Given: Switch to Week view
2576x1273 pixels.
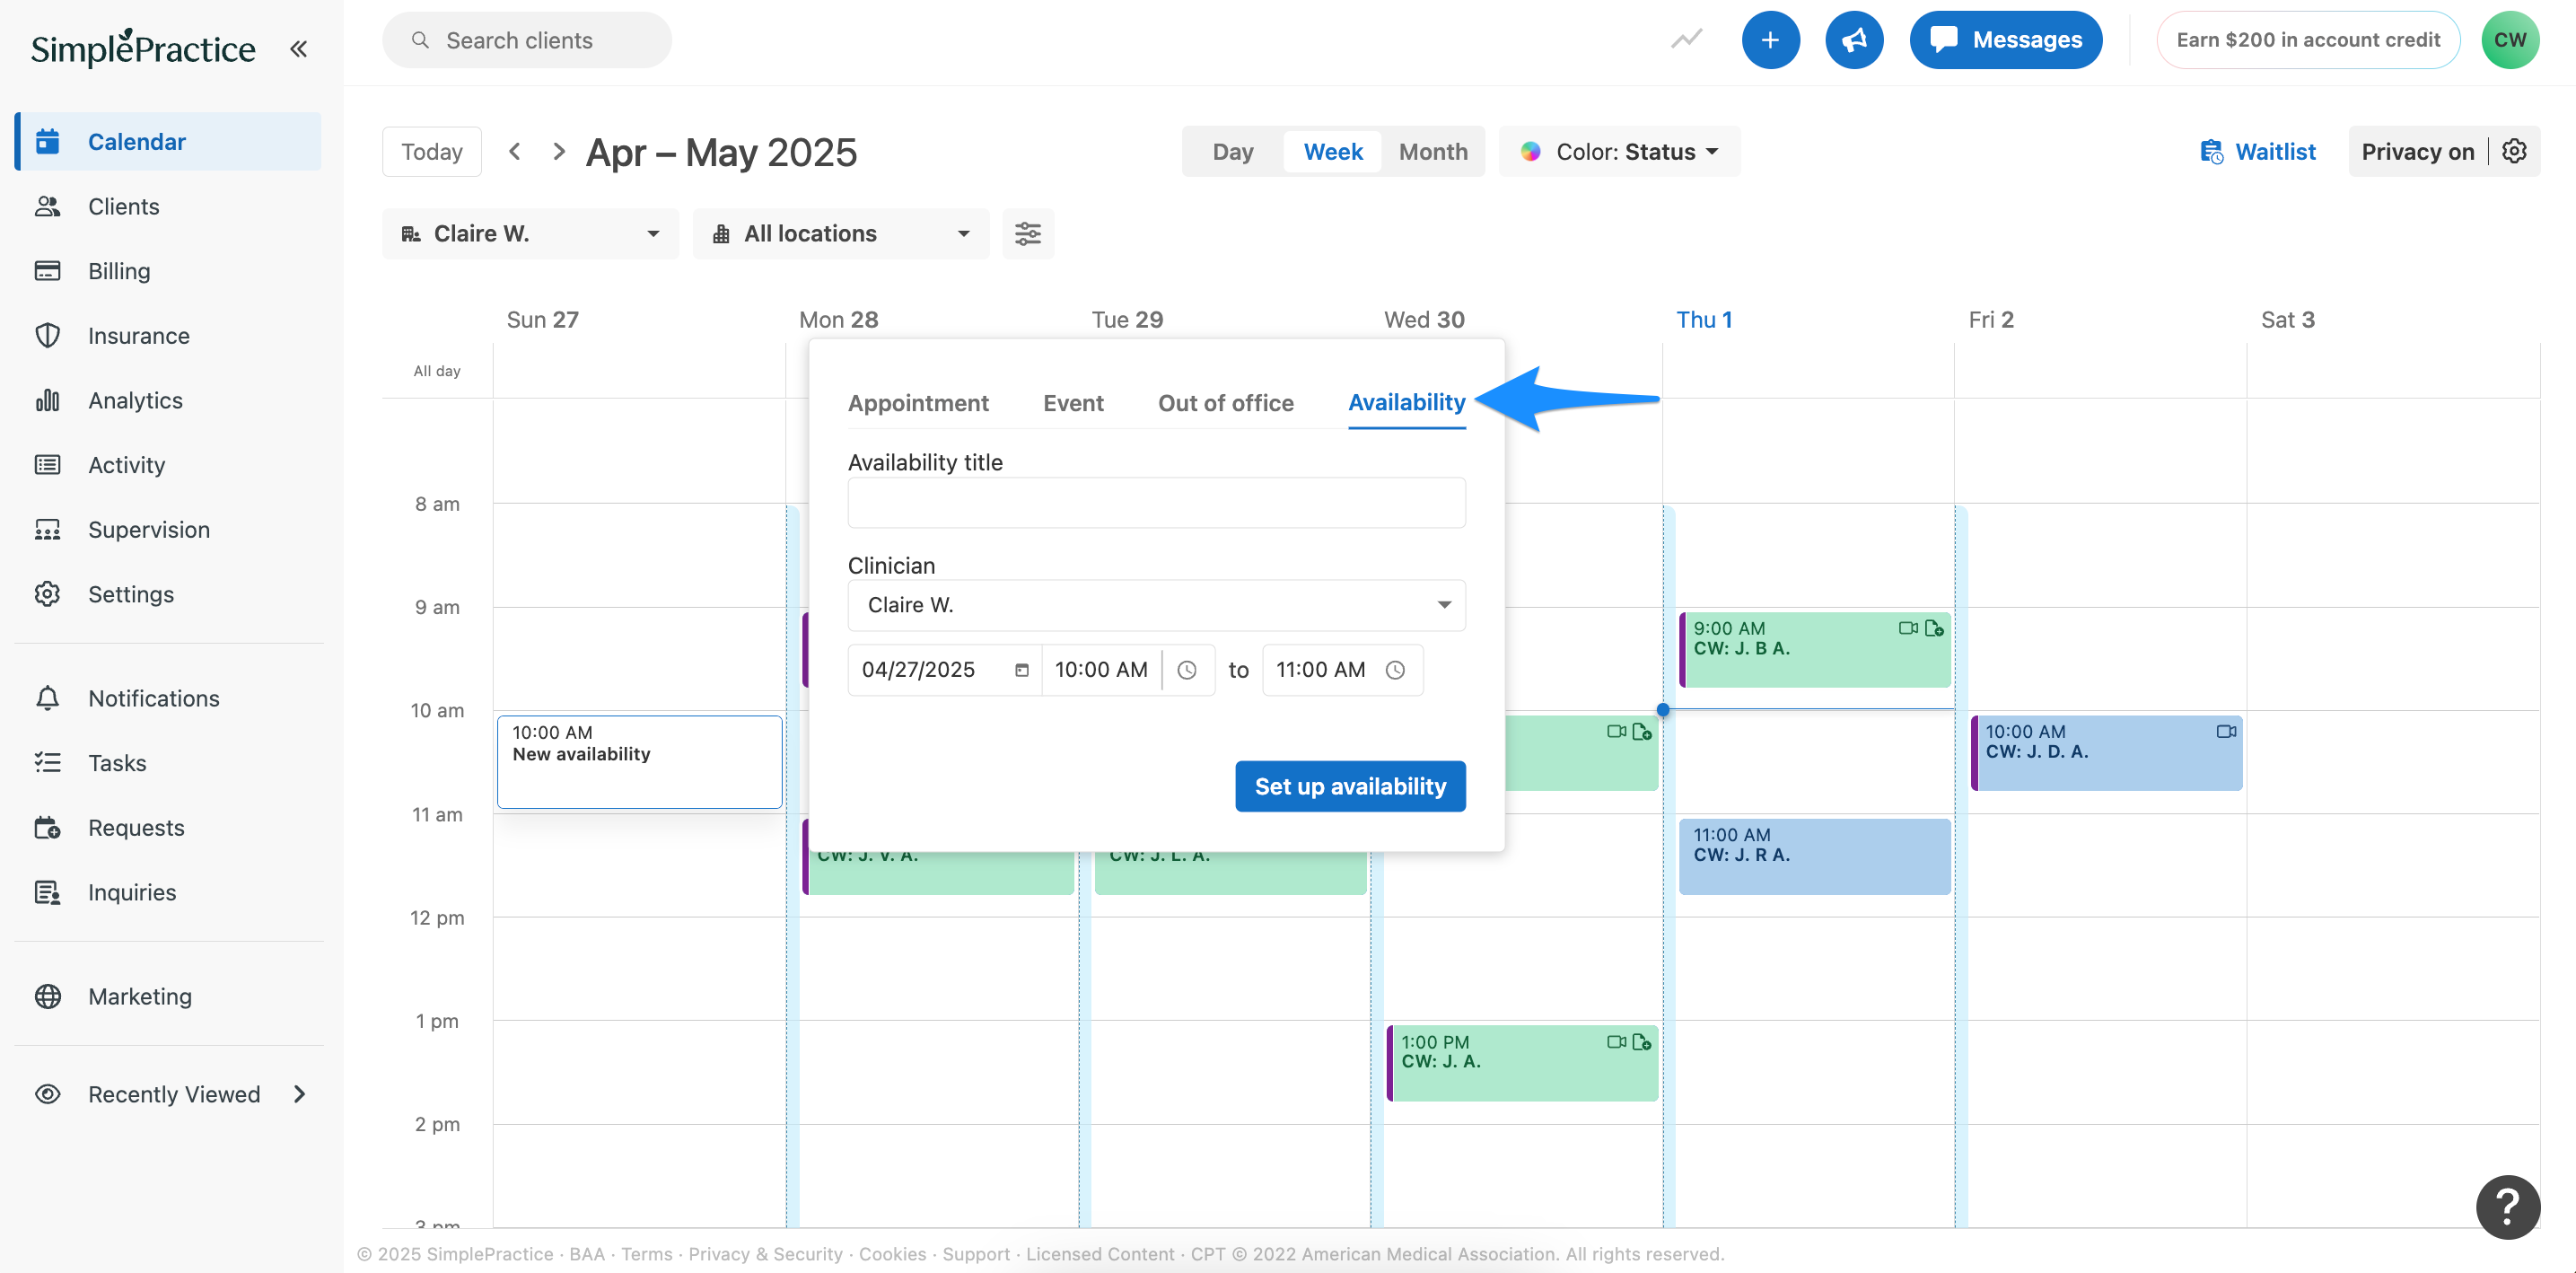Looking at the screenshot, I should point(1332,152).
